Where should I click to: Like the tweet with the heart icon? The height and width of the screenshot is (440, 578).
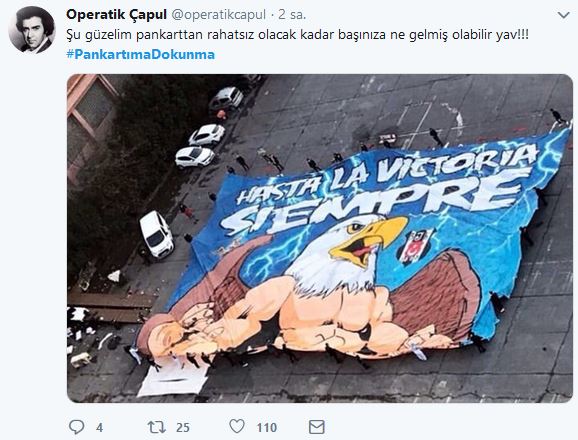click(x=237, y=426)
